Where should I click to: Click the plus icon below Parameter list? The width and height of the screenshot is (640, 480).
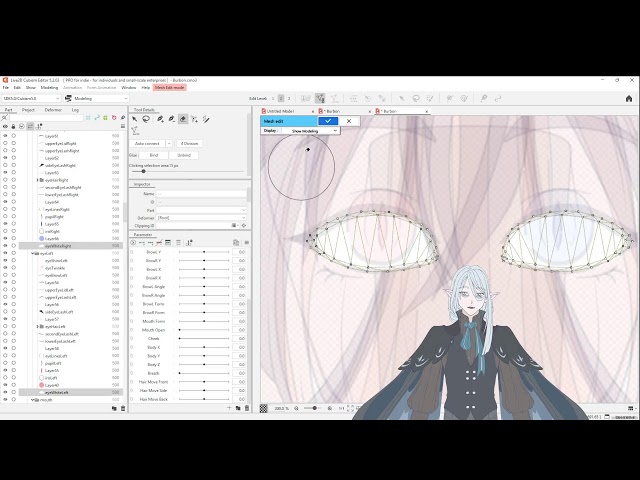tap(229, 408)
